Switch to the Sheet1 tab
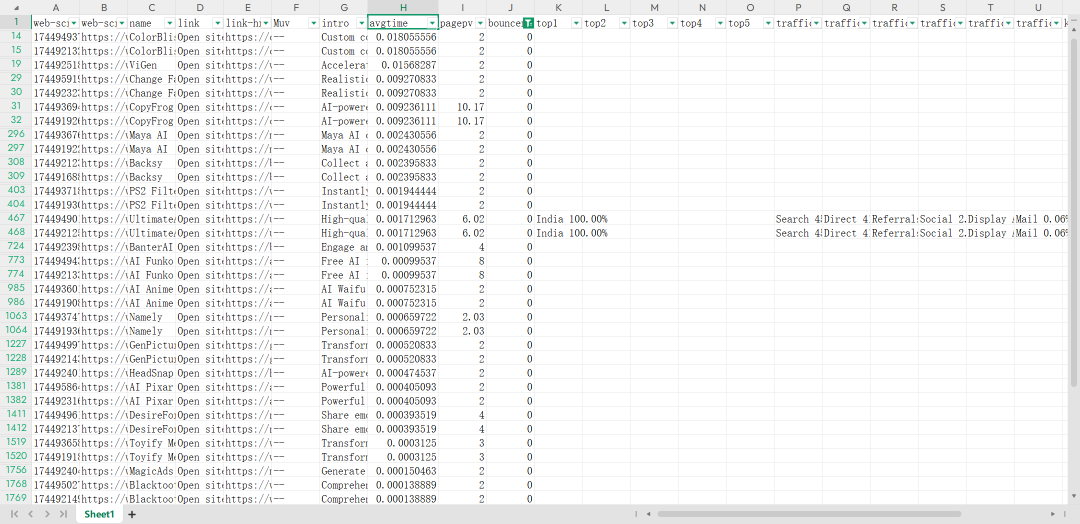 (100, 514)
